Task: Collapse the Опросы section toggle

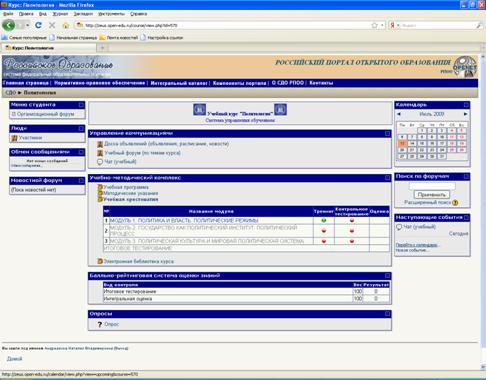Action: 387,314
